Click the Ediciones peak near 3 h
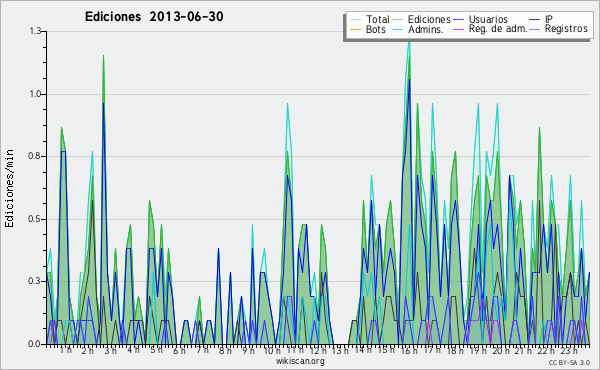Screen dimensions: 600x370 [103, 57]
